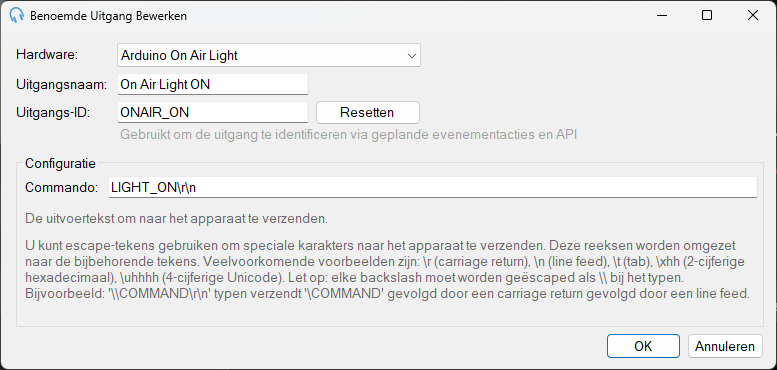Close the dialog with the X icon

(x=753, y=15)
